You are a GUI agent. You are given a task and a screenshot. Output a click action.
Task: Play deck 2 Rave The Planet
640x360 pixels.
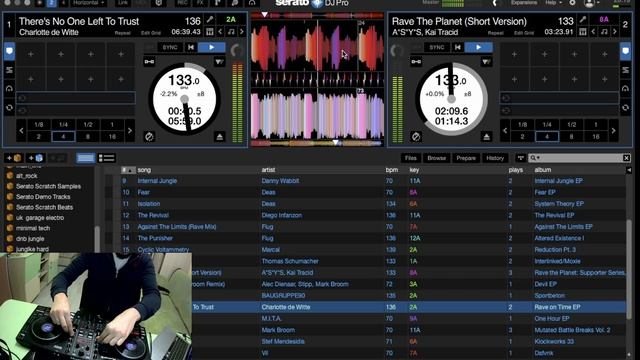click(x=478, y=47)
